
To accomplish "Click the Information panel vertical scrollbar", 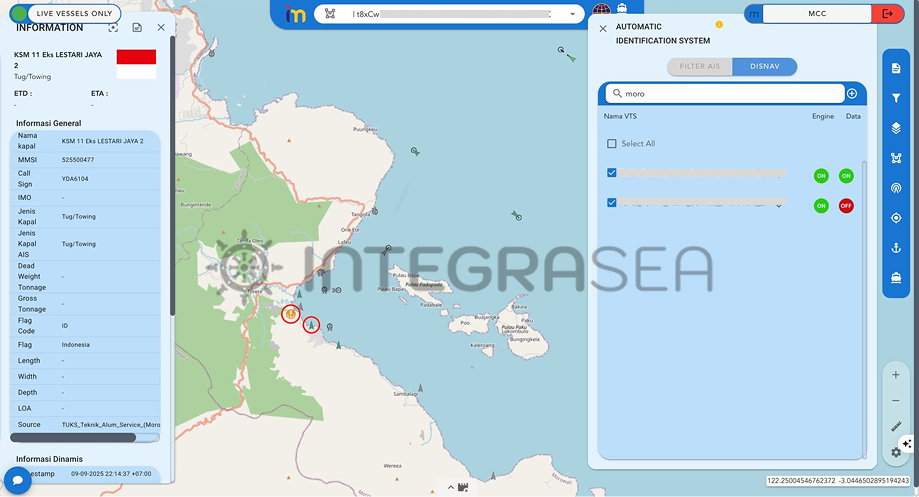I will [172, 176].
